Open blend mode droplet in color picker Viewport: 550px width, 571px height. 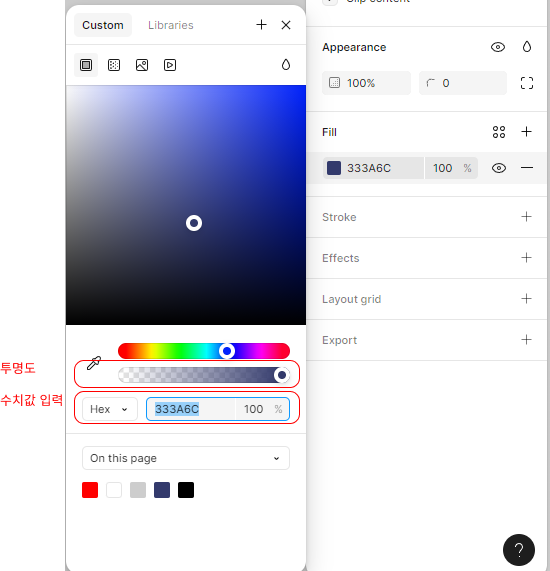point(286,64)
